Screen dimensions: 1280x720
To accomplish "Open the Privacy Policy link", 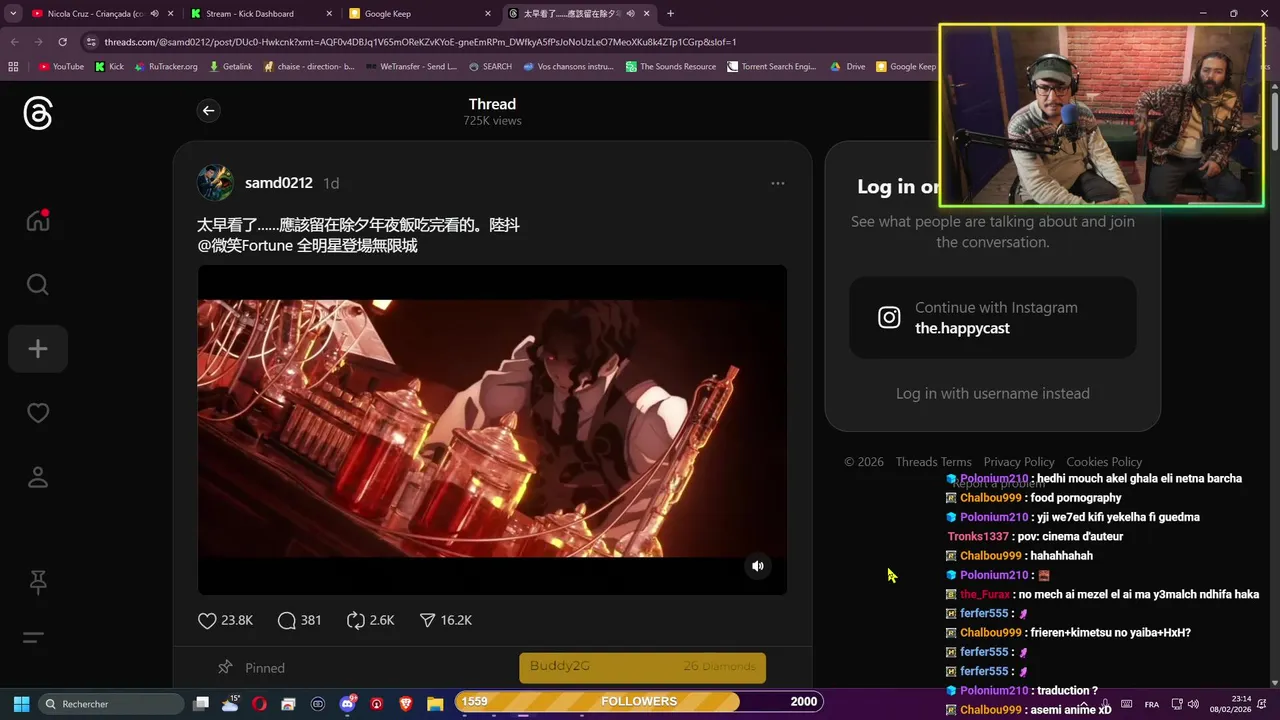I will (x=1018, y=462).
